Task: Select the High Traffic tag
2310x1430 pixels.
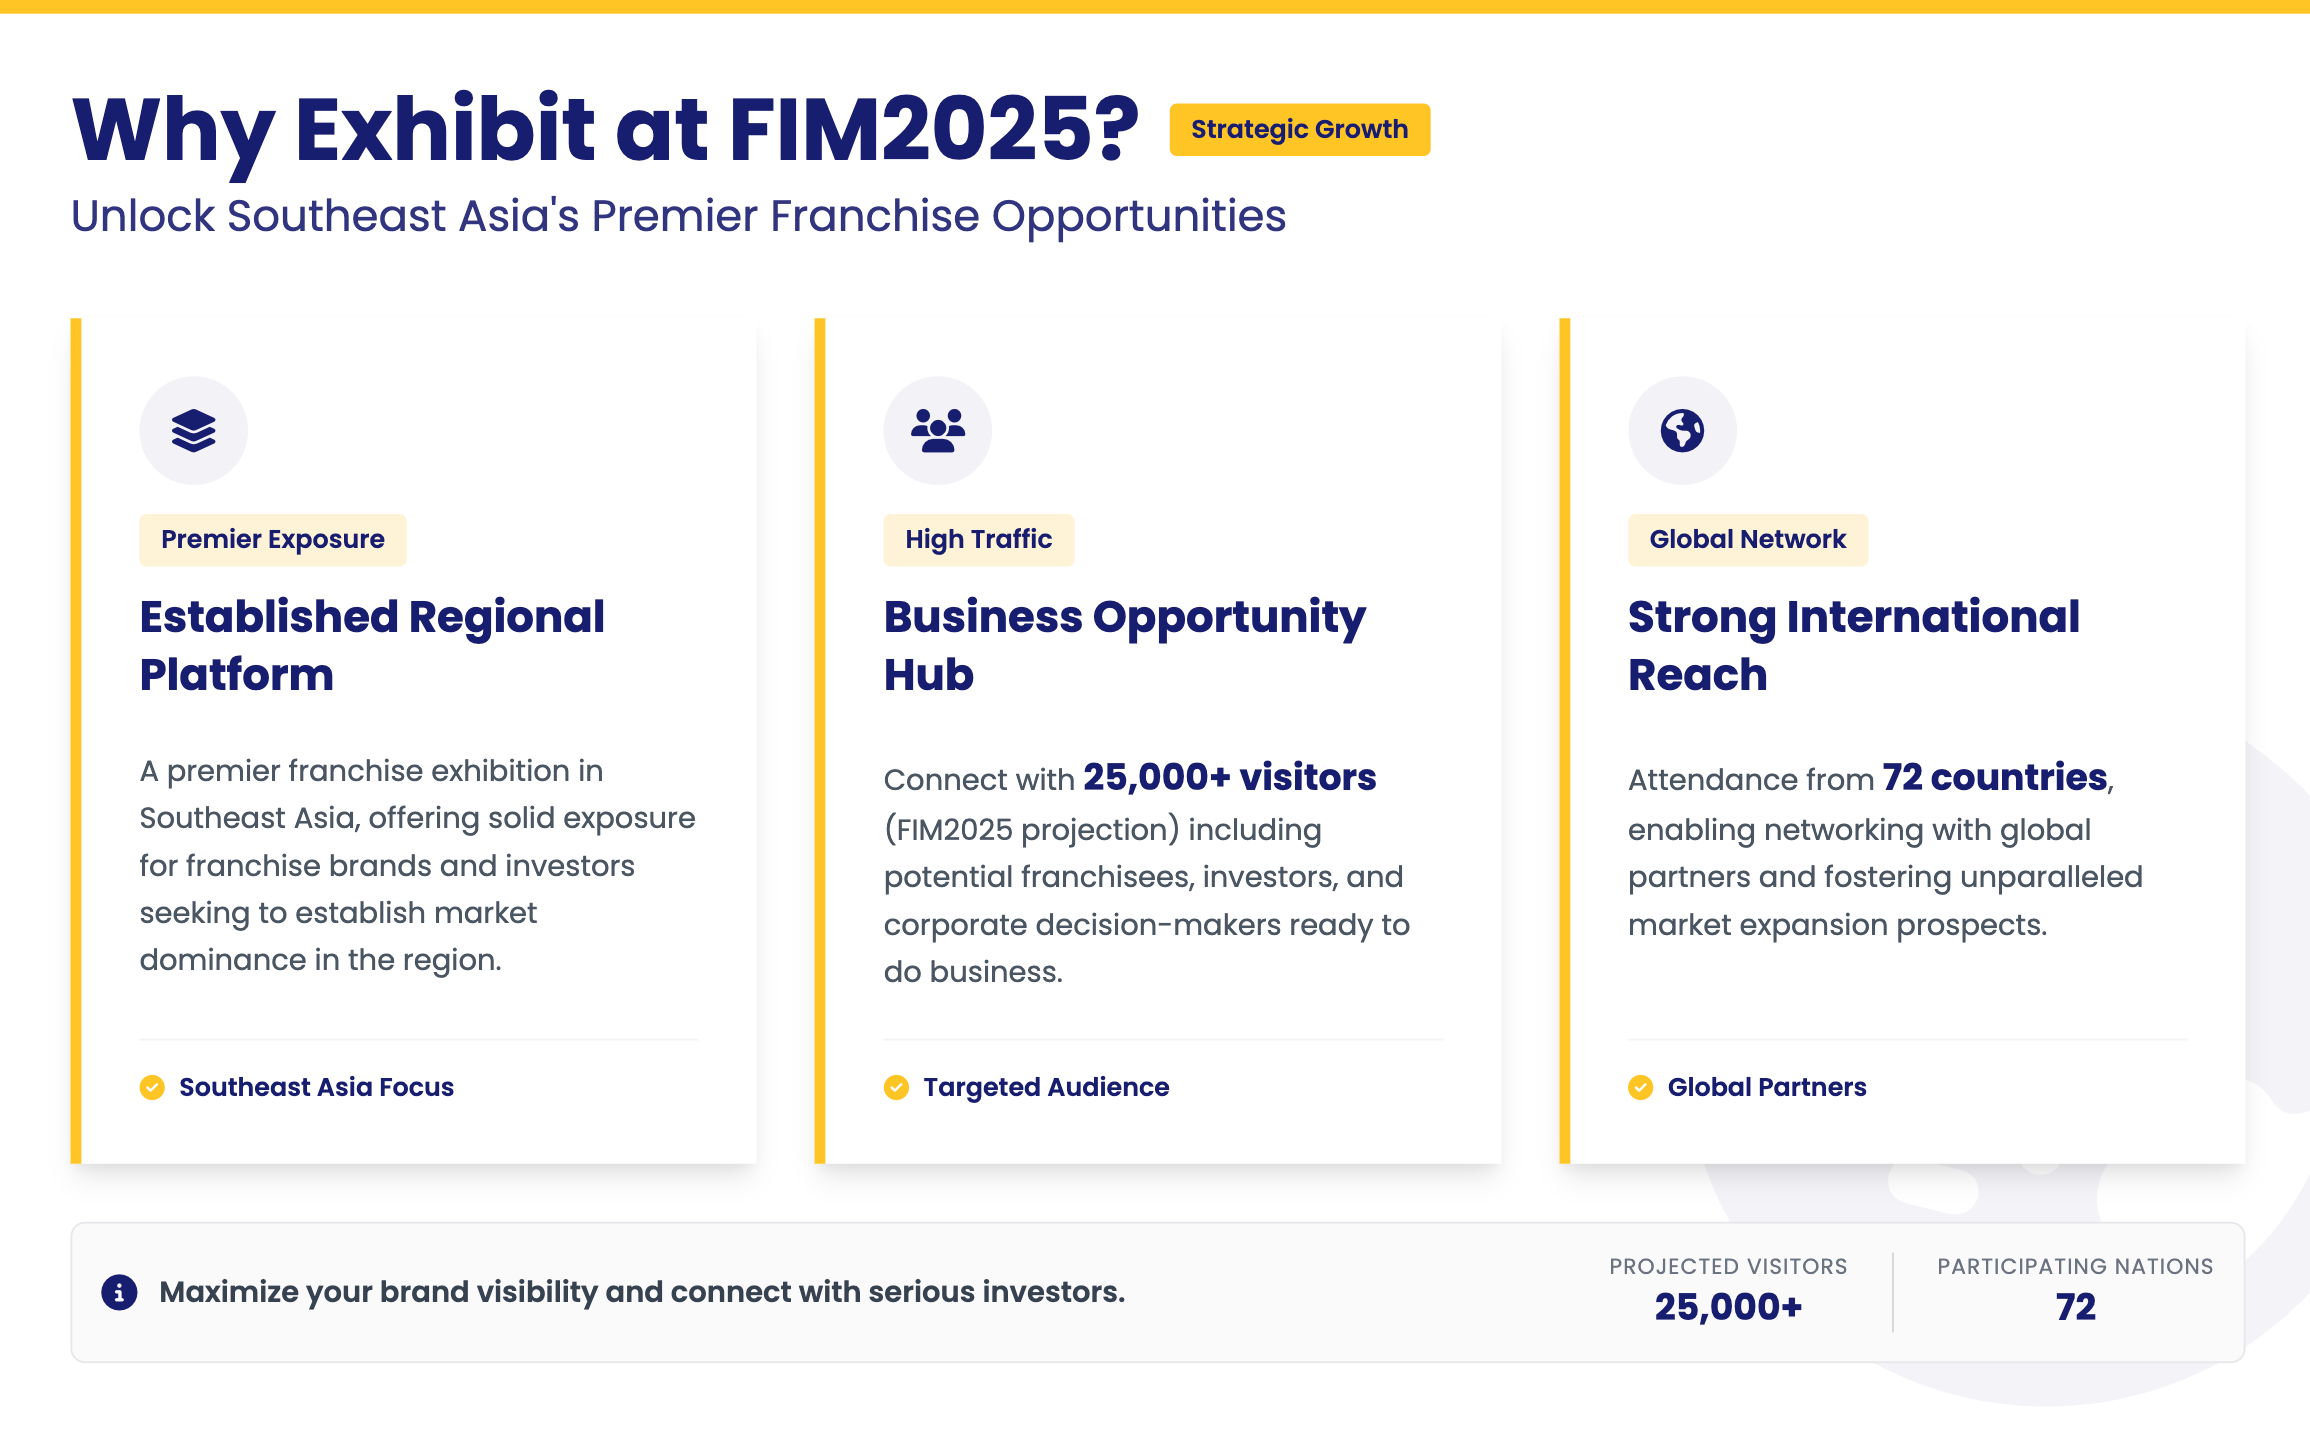Action: (978, 540)
